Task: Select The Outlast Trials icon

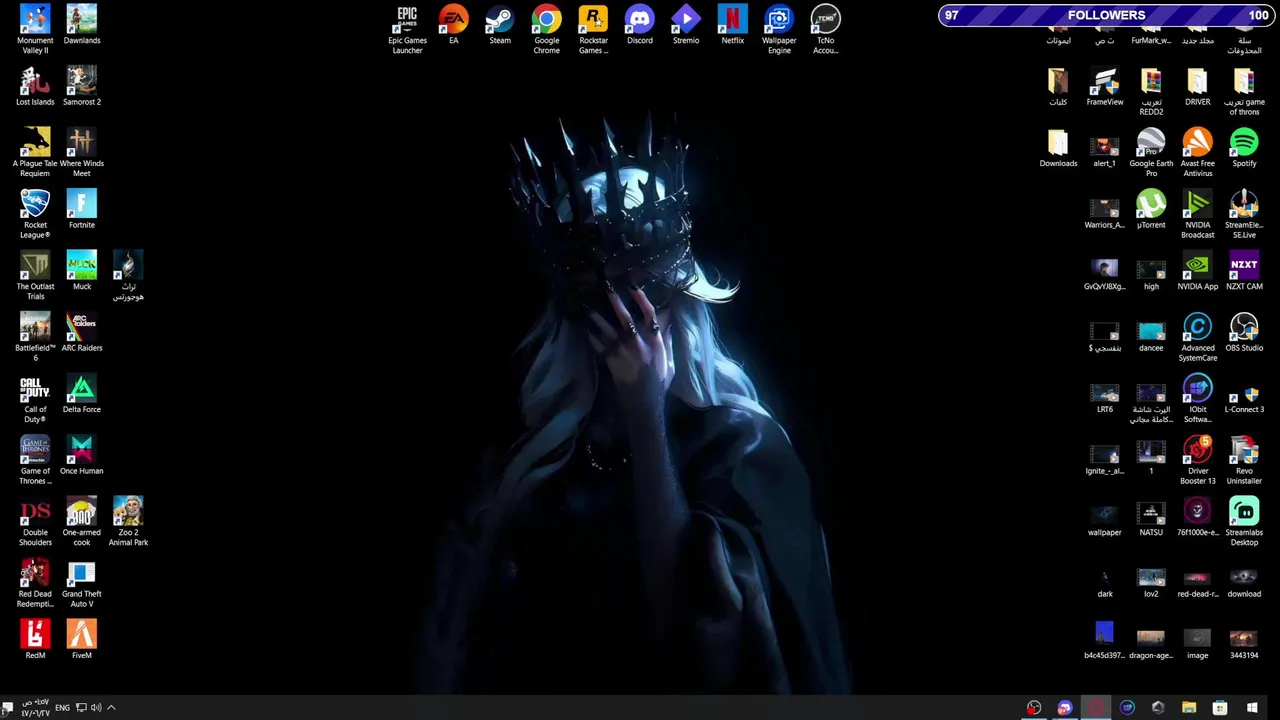Action: click(x=35, y=275)
